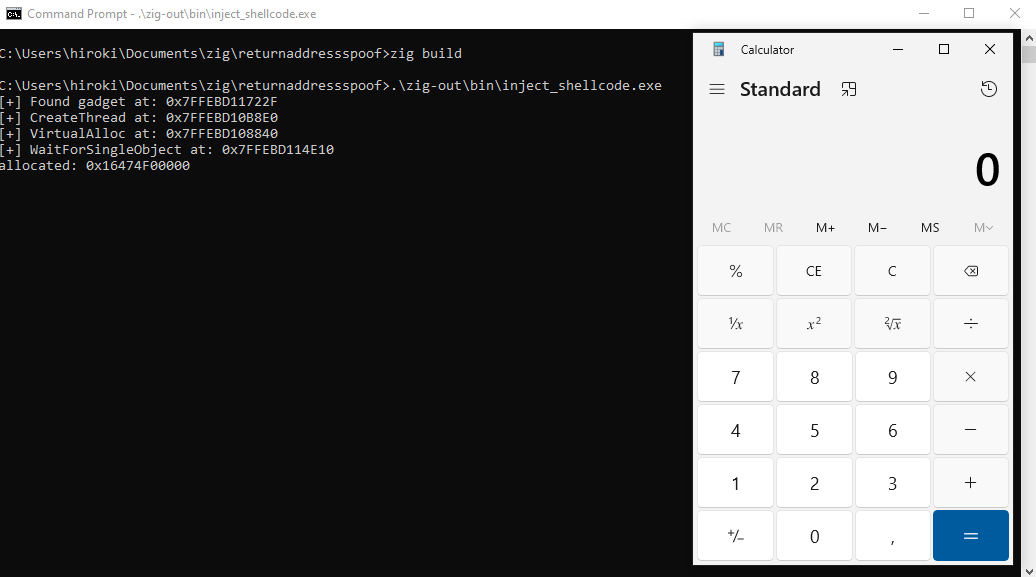Select the Command Prompt title bar
This screenshot has height=577, width=1036.
(400, 13)
